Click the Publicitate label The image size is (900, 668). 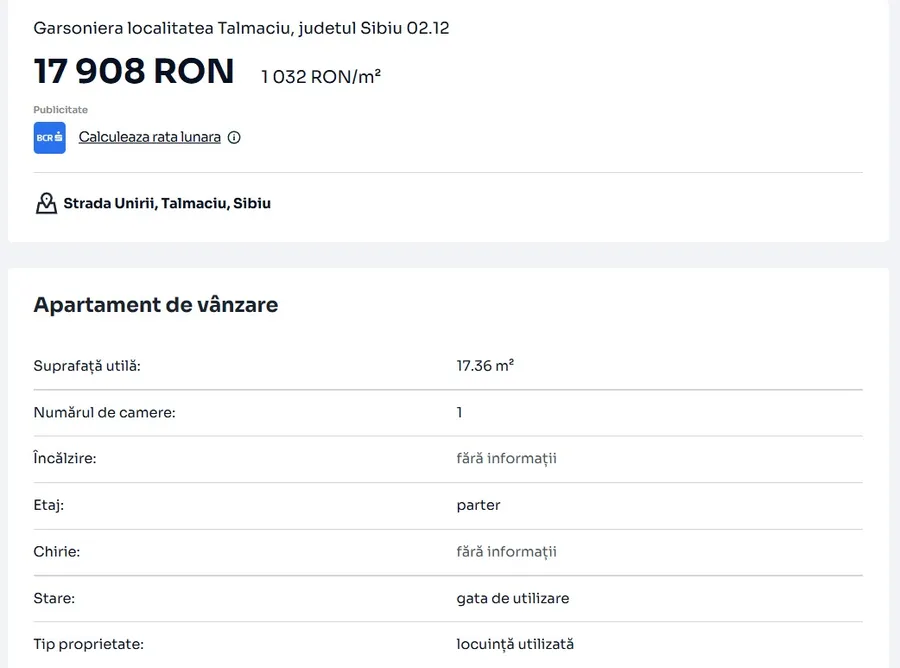[x=61, y=110]
